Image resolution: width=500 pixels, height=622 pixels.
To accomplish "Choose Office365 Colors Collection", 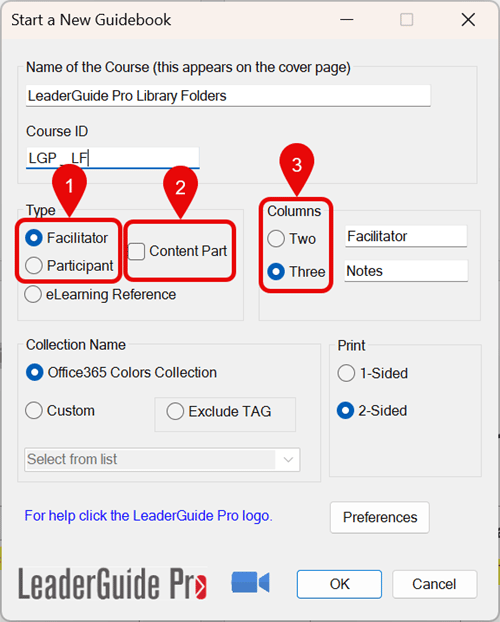I will [35, 372].
